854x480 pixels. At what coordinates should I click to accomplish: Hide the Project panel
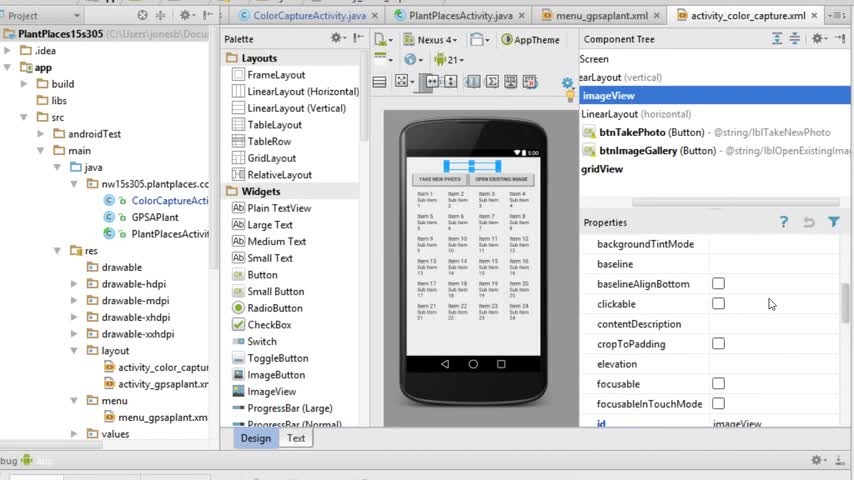pos(208,15)
